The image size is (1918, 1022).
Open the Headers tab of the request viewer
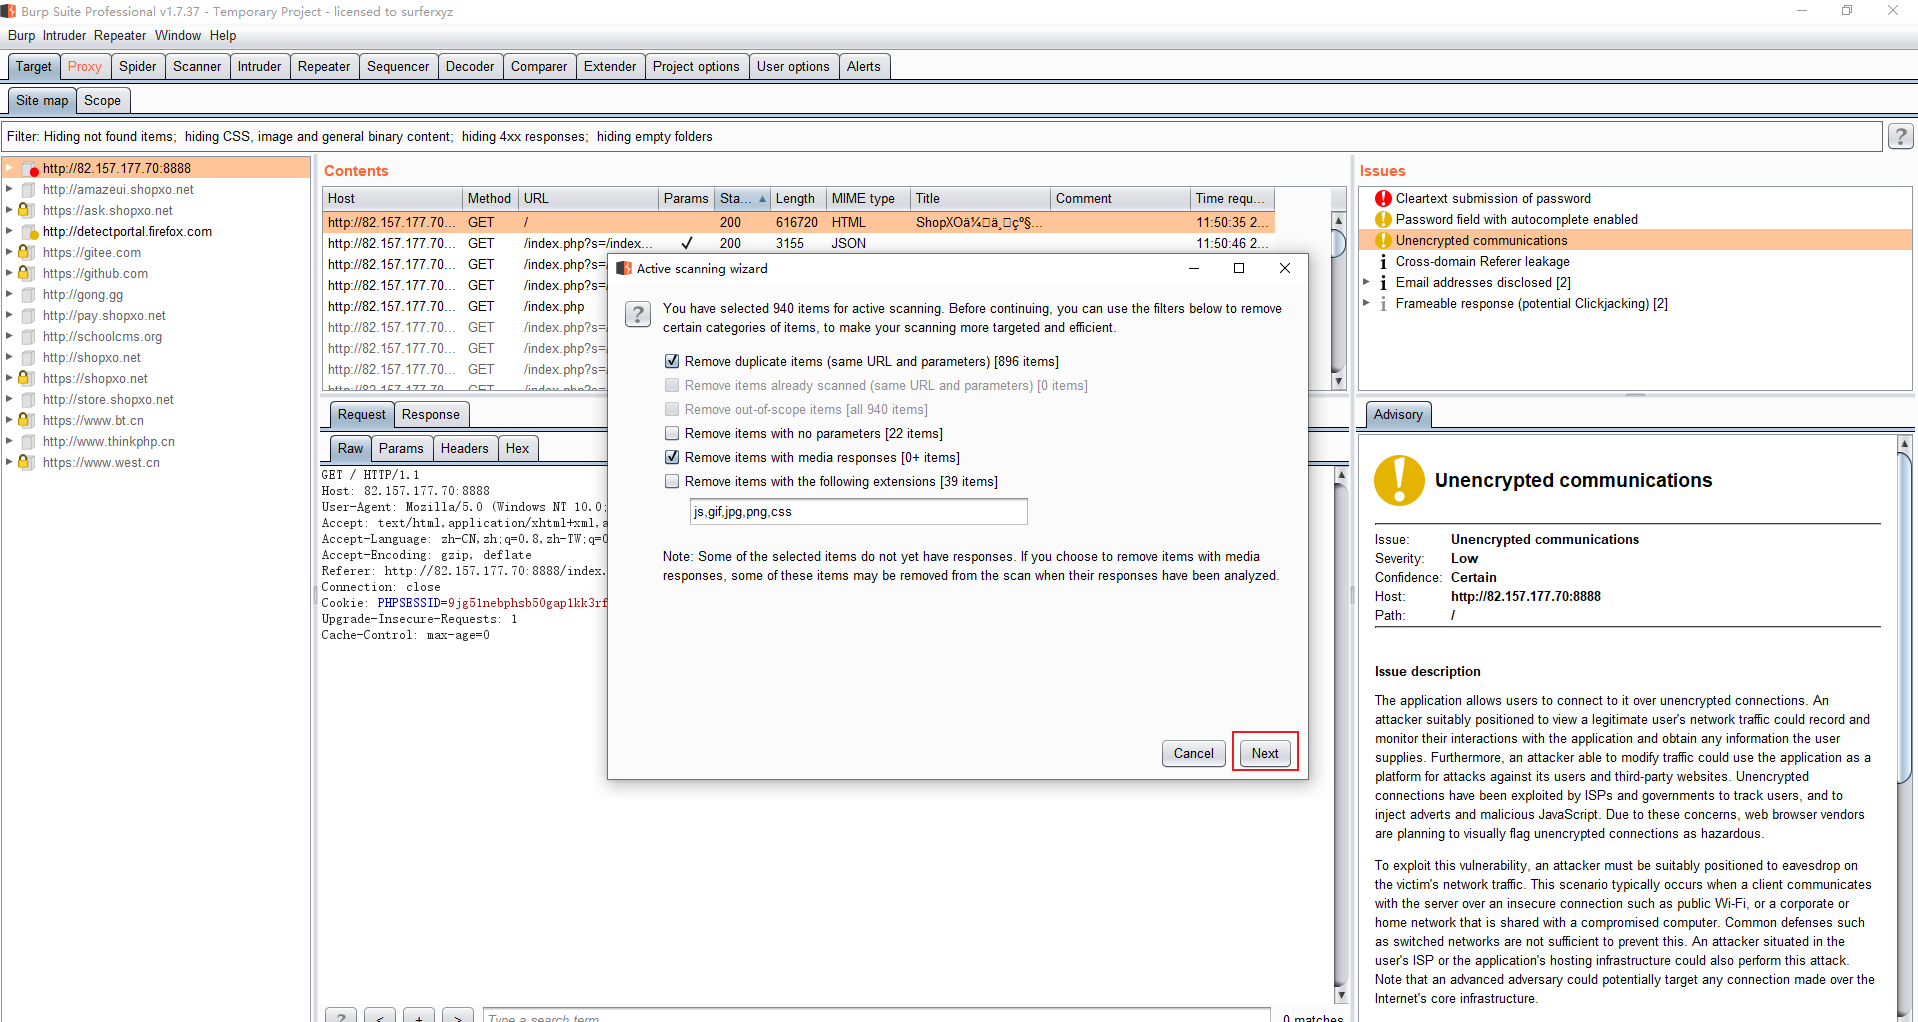coord(464,448)
